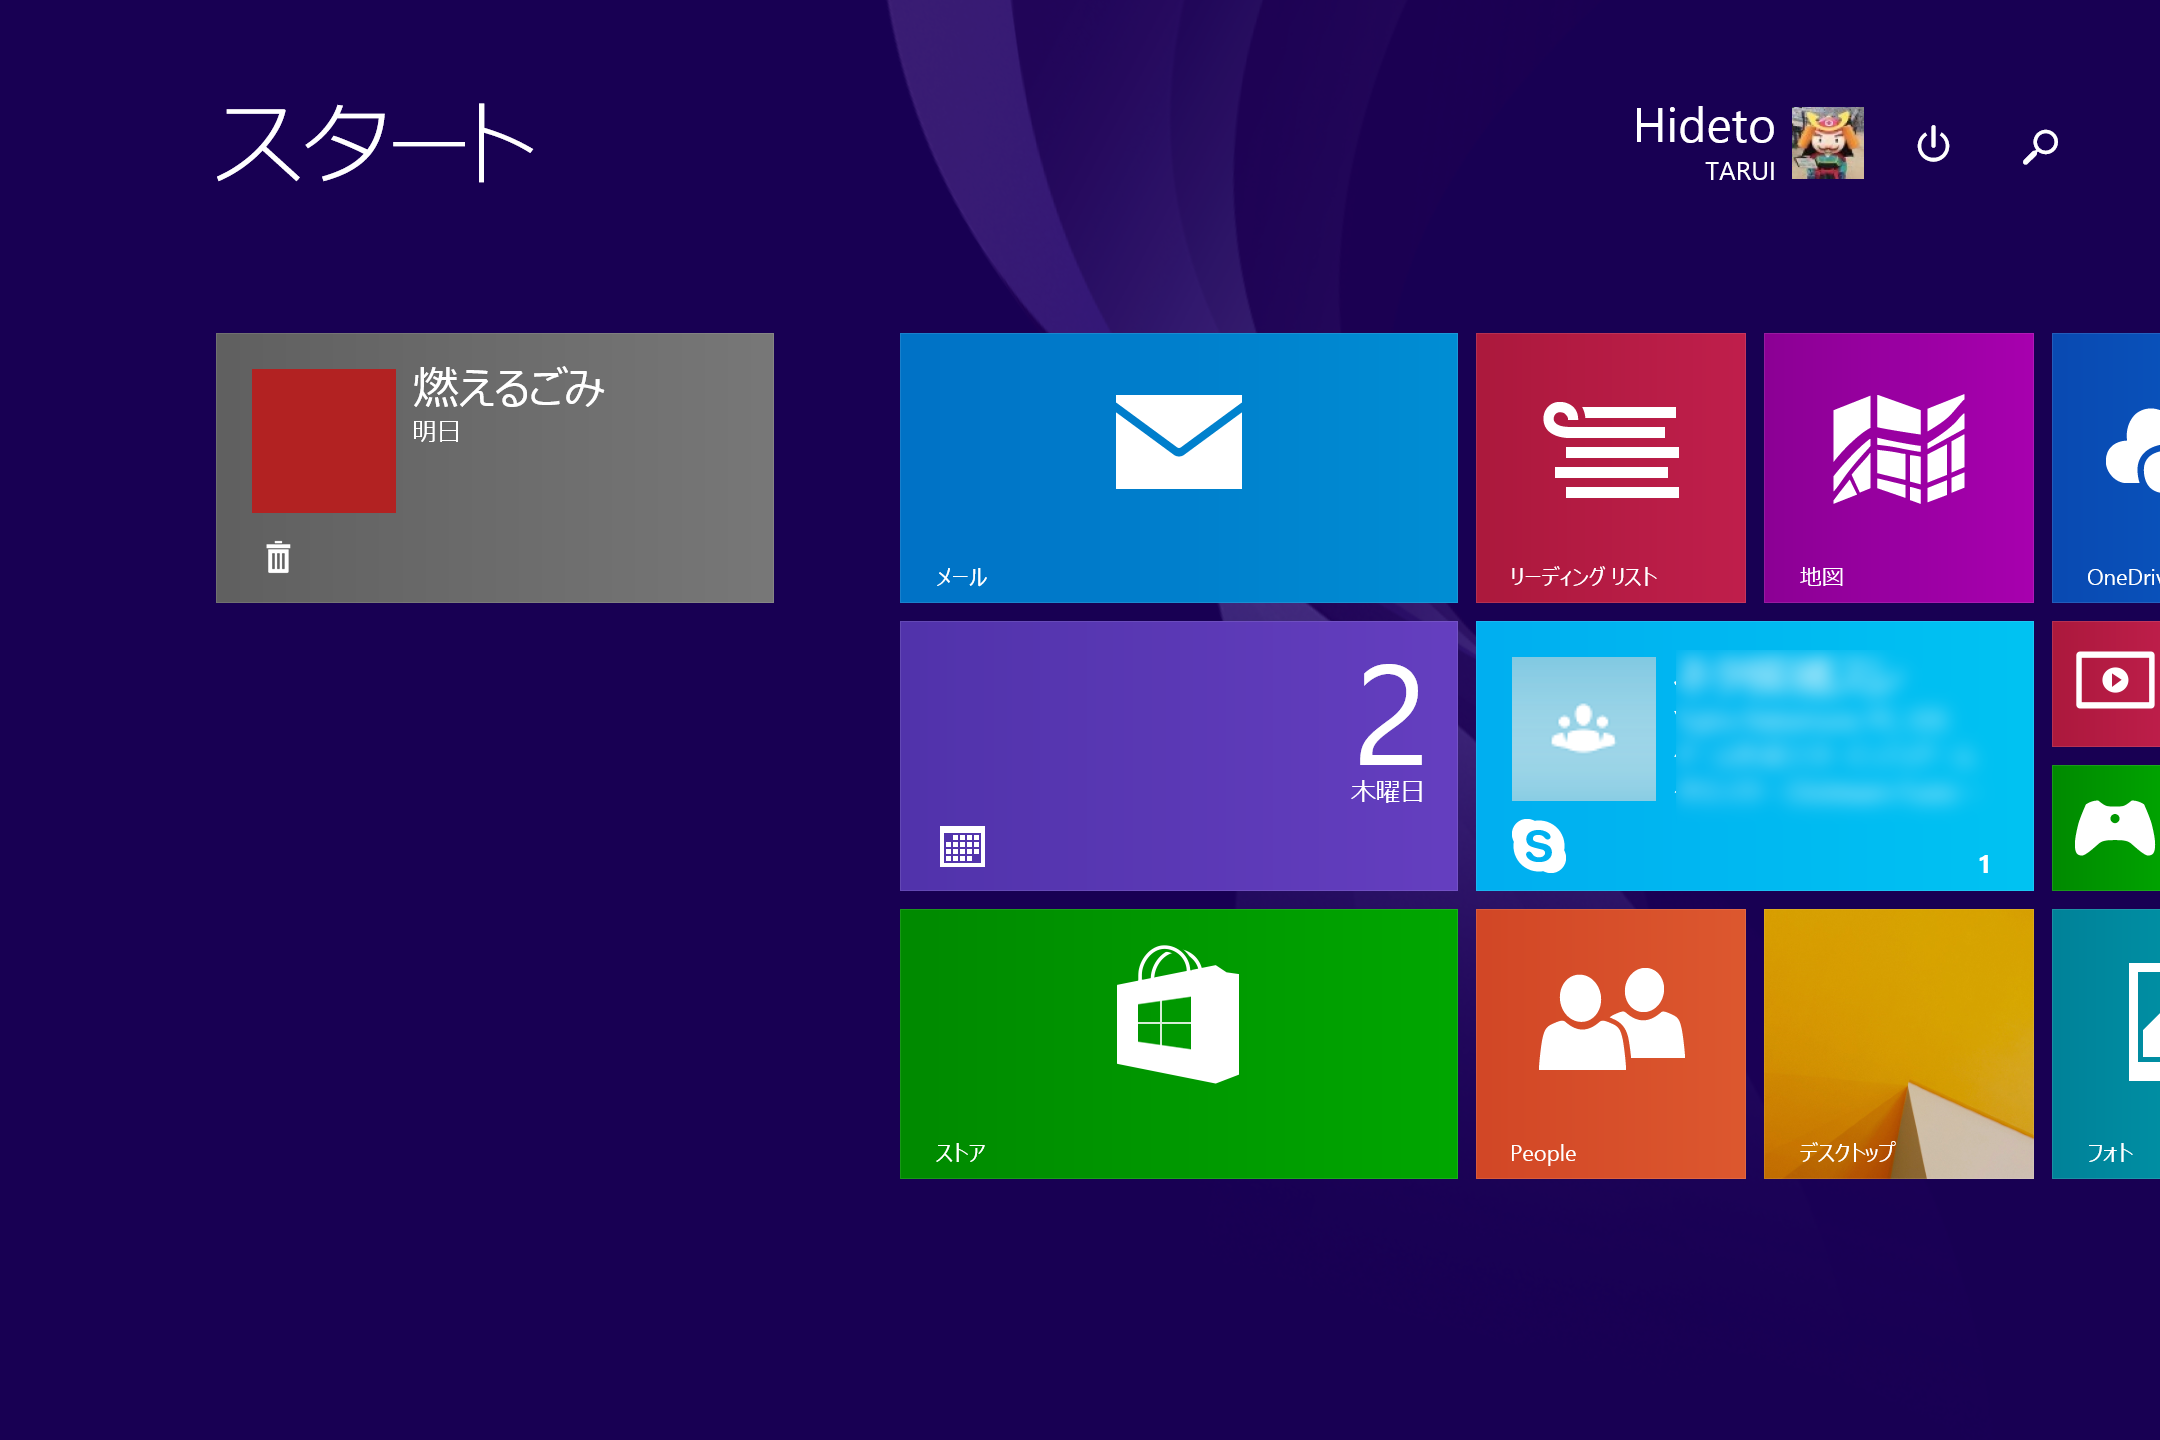Launch the Maps (地図) tile
Image resolution: width=2160 pixels, height=1440 pixels.
click(1898, 467)
